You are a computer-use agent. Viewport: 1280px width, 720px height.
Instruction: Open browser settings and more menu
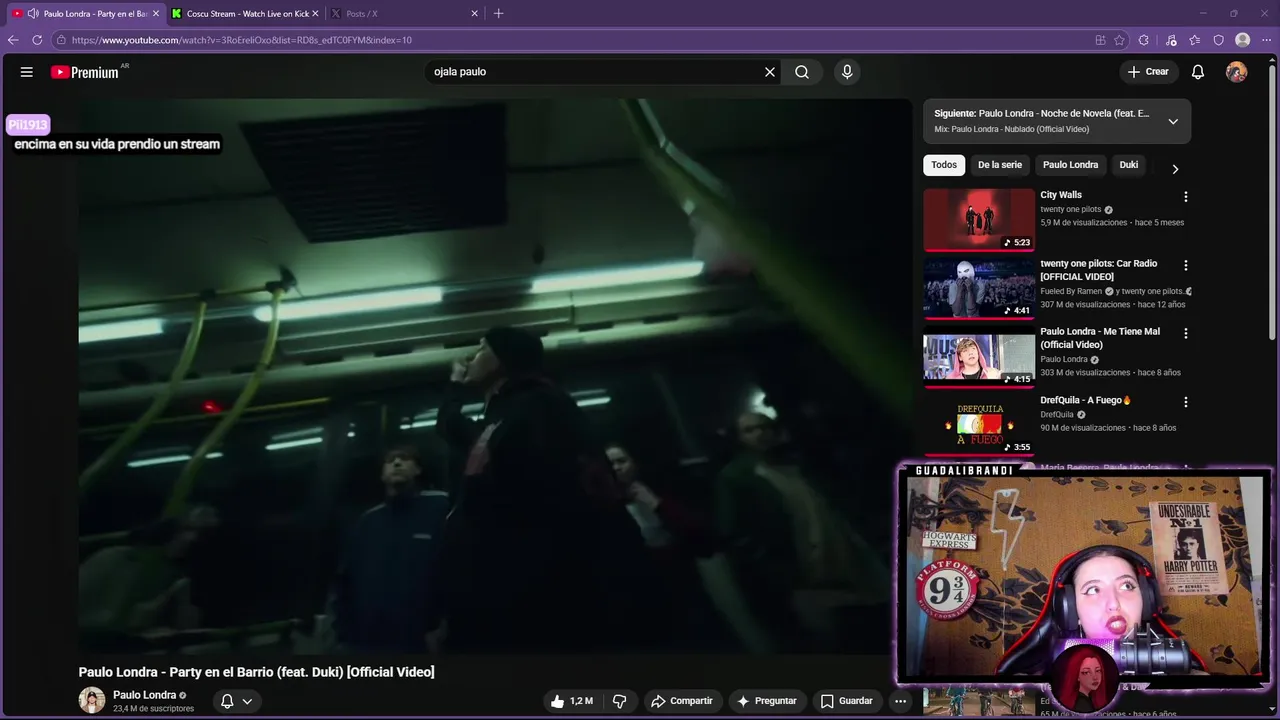(1266, 40)
